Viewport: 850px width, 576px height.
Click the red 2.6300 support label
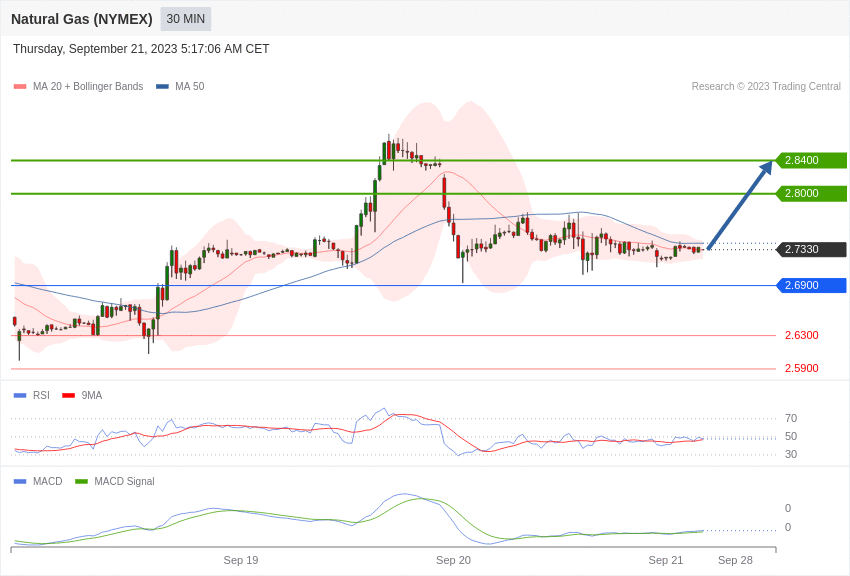(802, 335)
